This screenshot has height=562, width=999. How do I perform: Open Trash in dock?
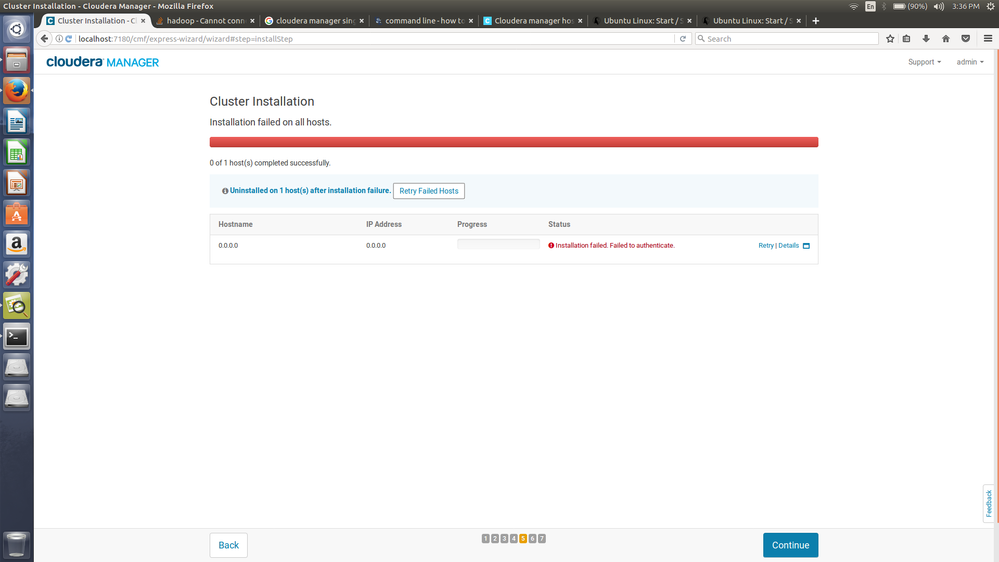click(17, 545)
